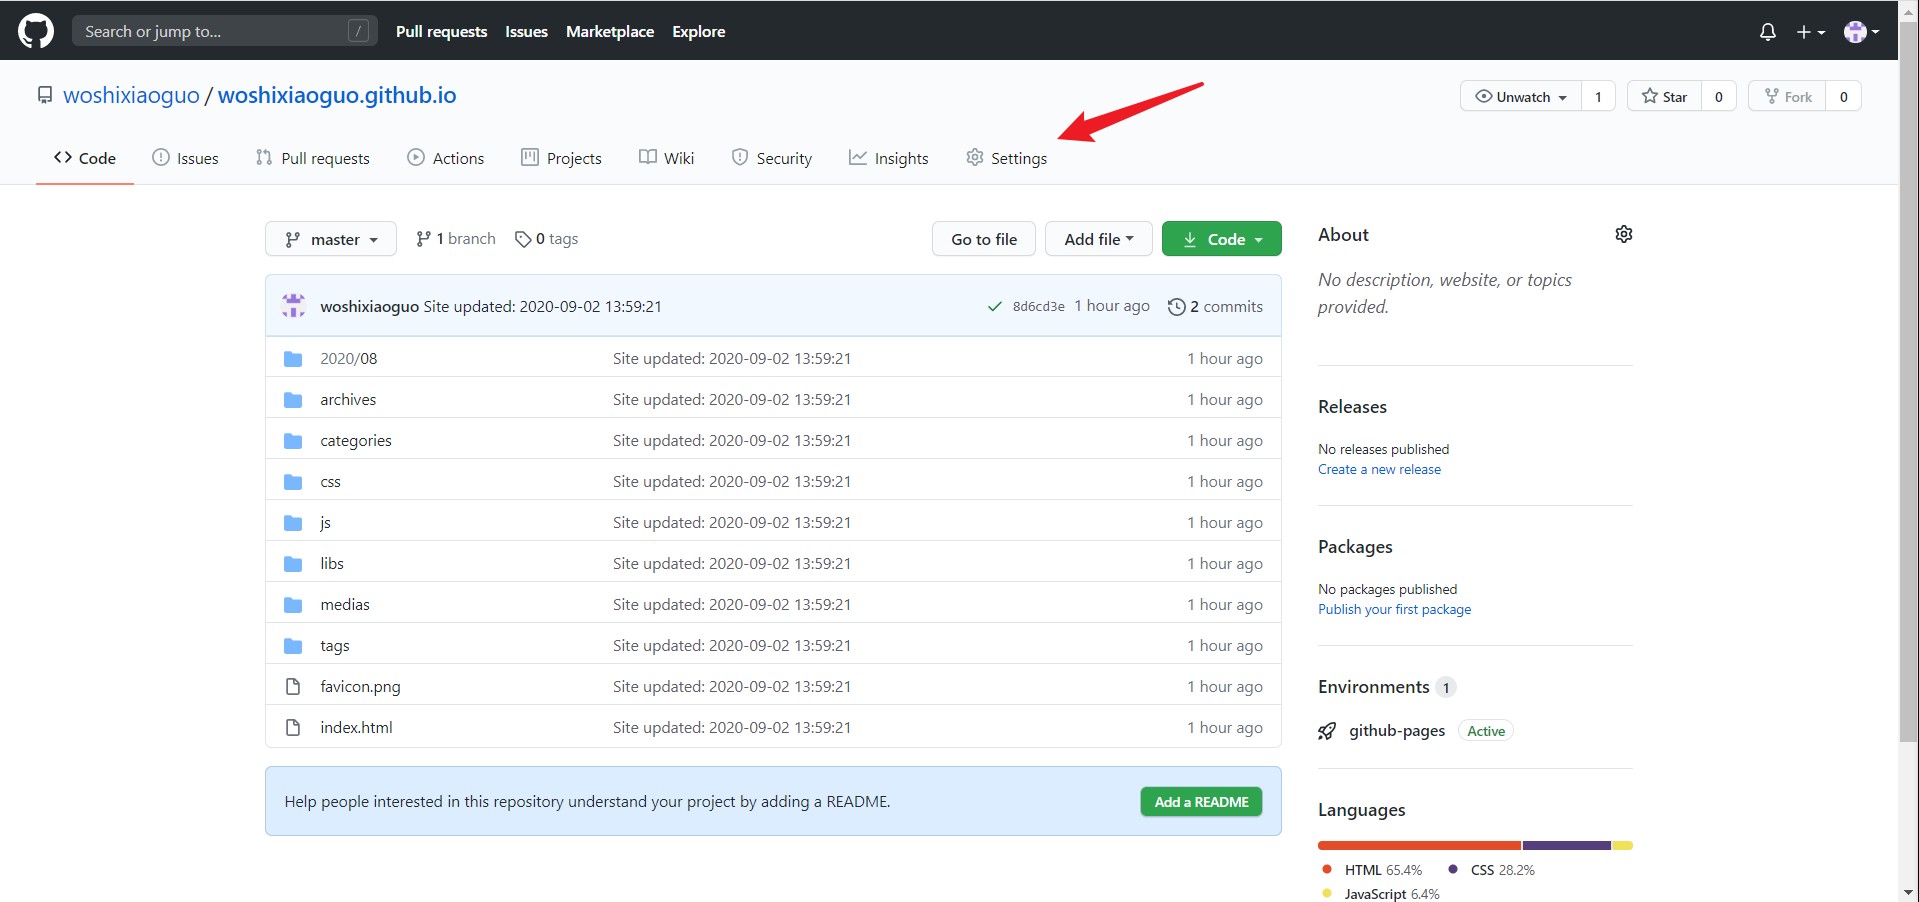This screenshot has width=1919, height=902.
Task: Open commit message in the css row
Action: pos(732,481)
